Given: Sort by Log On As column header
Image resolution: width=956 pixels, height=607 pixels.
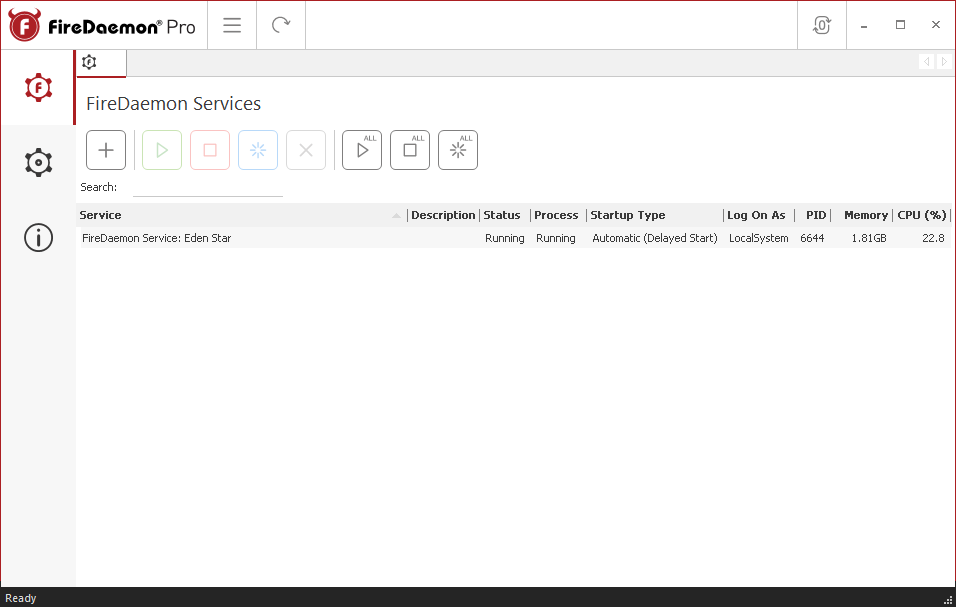Looking at the screenshot, I should (759, 215).
